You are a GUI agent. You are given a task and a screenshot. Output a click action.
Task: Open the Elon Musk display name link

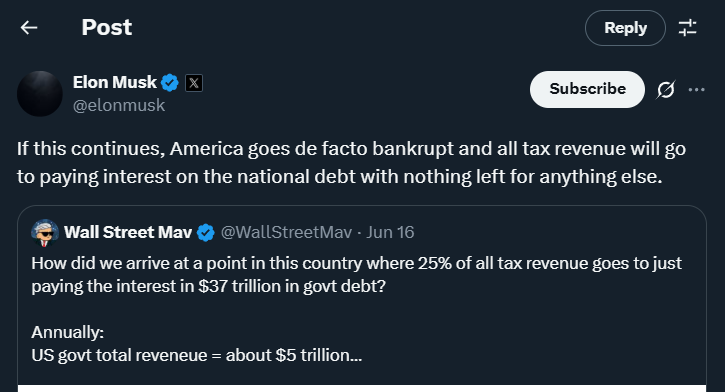115,82
